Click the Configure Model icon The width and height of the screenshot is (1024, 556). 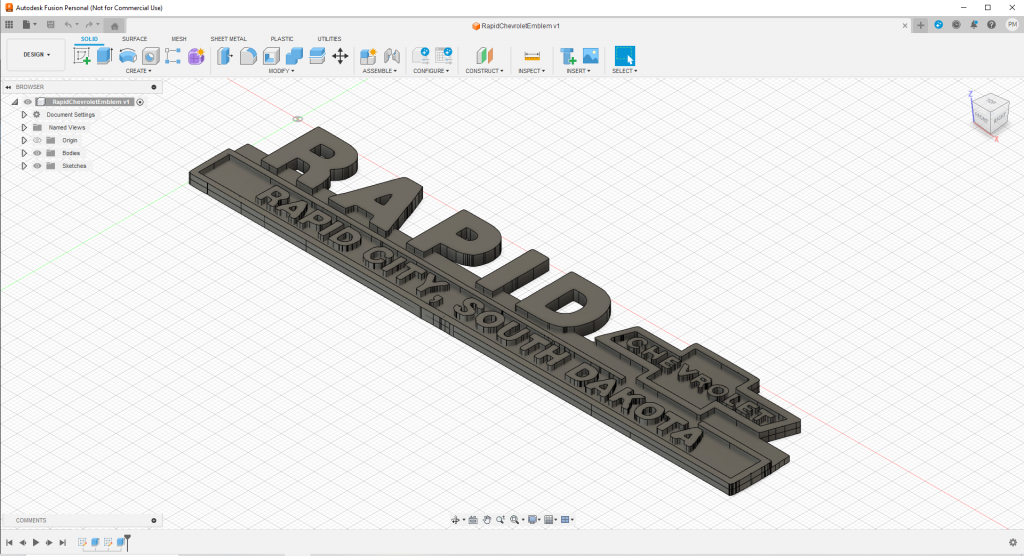tap(421, 56)
